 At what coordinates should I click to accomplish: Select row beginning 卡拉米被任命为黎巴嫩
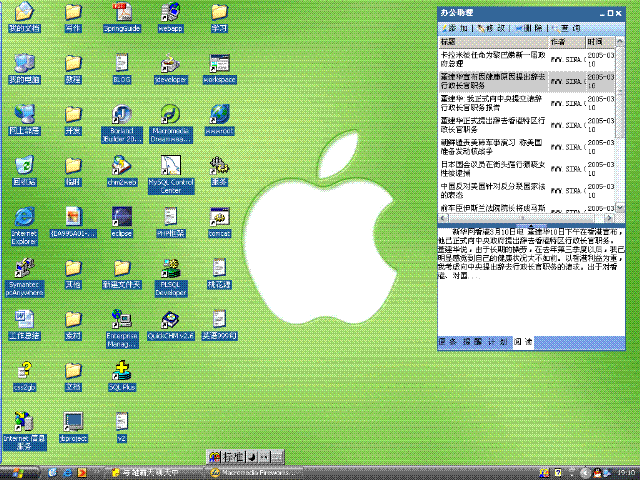coord(526,59)
